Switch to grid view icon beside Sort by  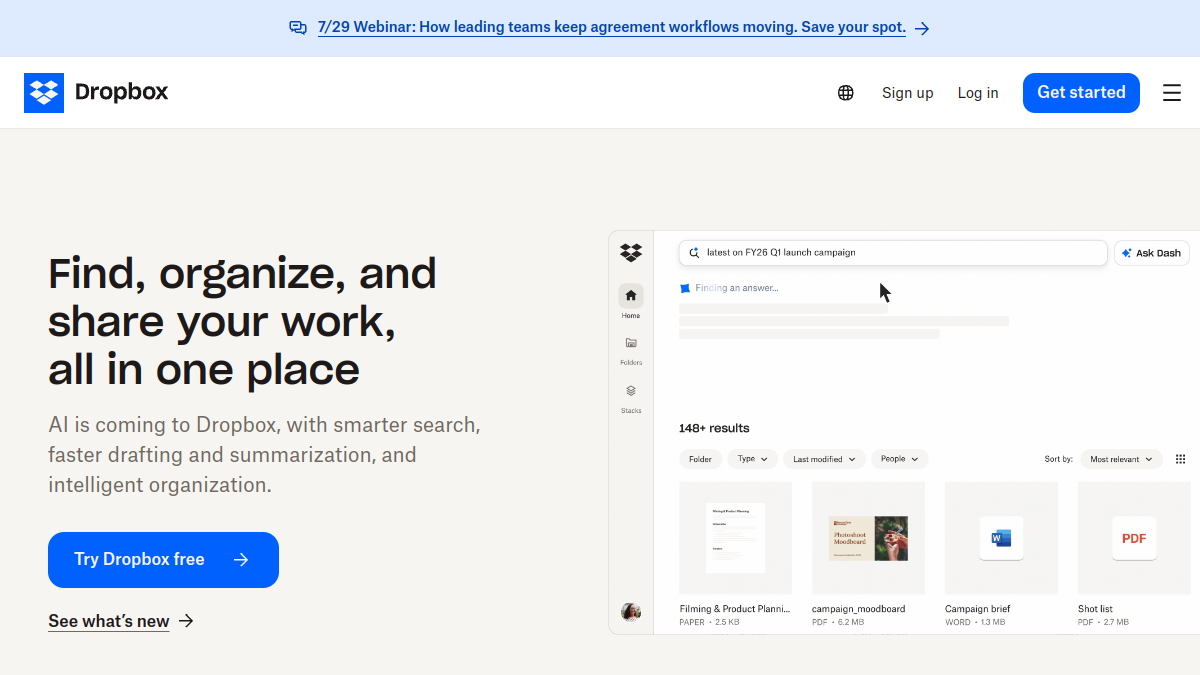click(1180, 459)
